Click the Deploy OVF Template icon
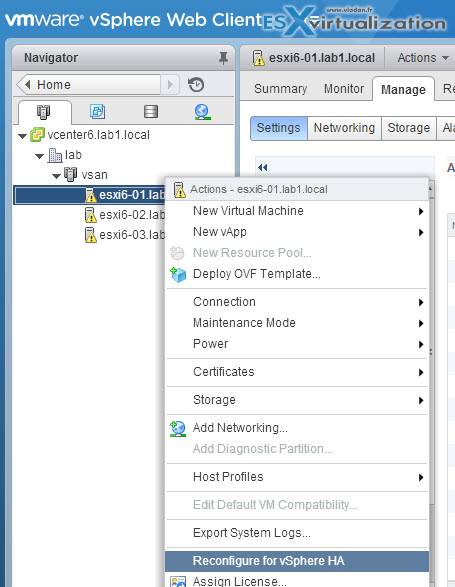Viewport: 455px width, 587px height. point(178,274)
